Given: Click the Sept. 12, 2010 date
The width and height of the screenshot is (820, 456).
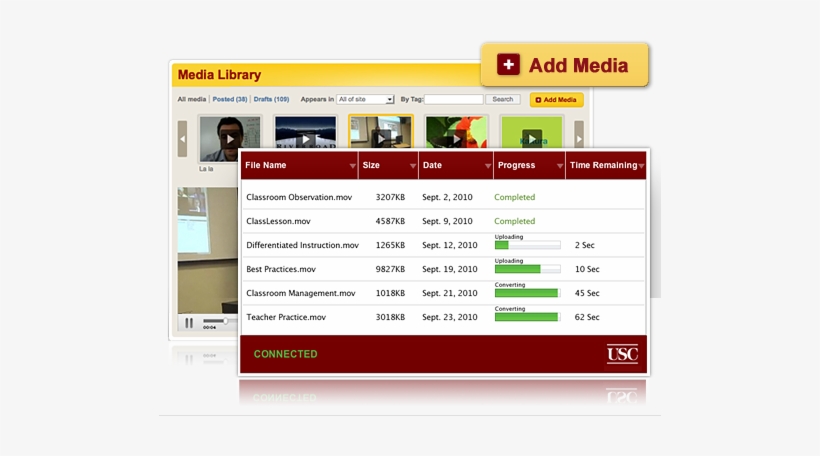Looking at the screenshot, I should pyautogui.click(x=450, y=245).
